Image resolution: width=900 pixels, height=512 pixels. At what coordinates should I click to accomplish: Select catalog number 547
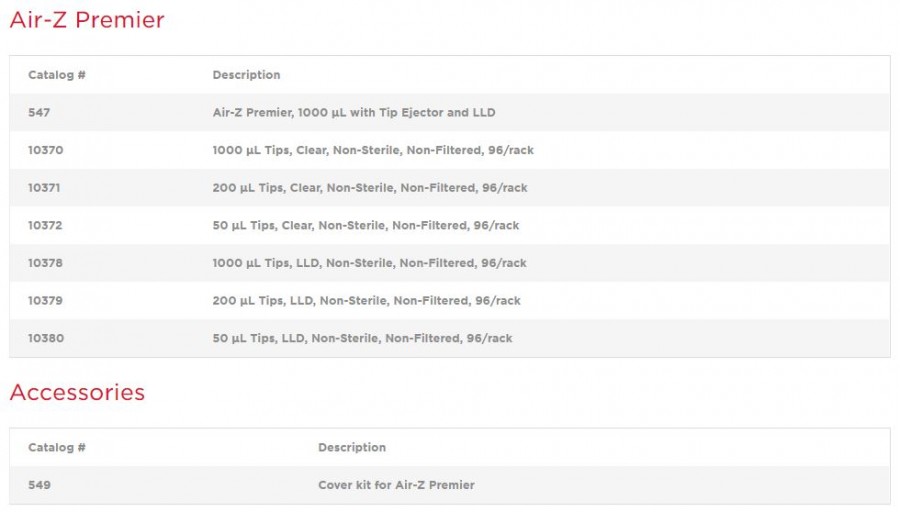click(x=39, y=113)
